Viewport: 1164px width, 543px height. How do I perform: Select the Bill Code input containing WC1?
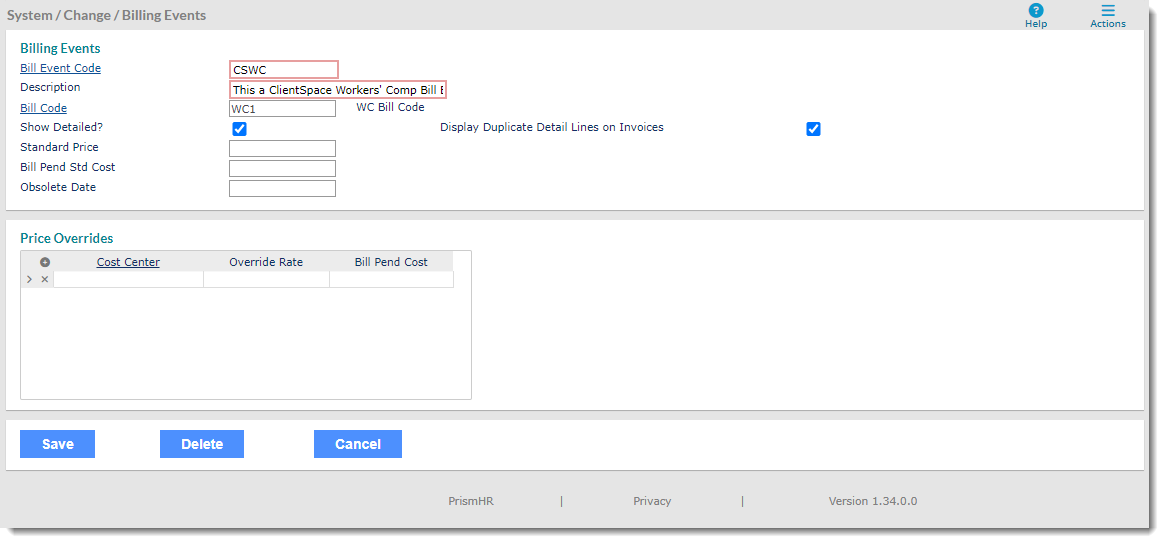coord(282,109)
